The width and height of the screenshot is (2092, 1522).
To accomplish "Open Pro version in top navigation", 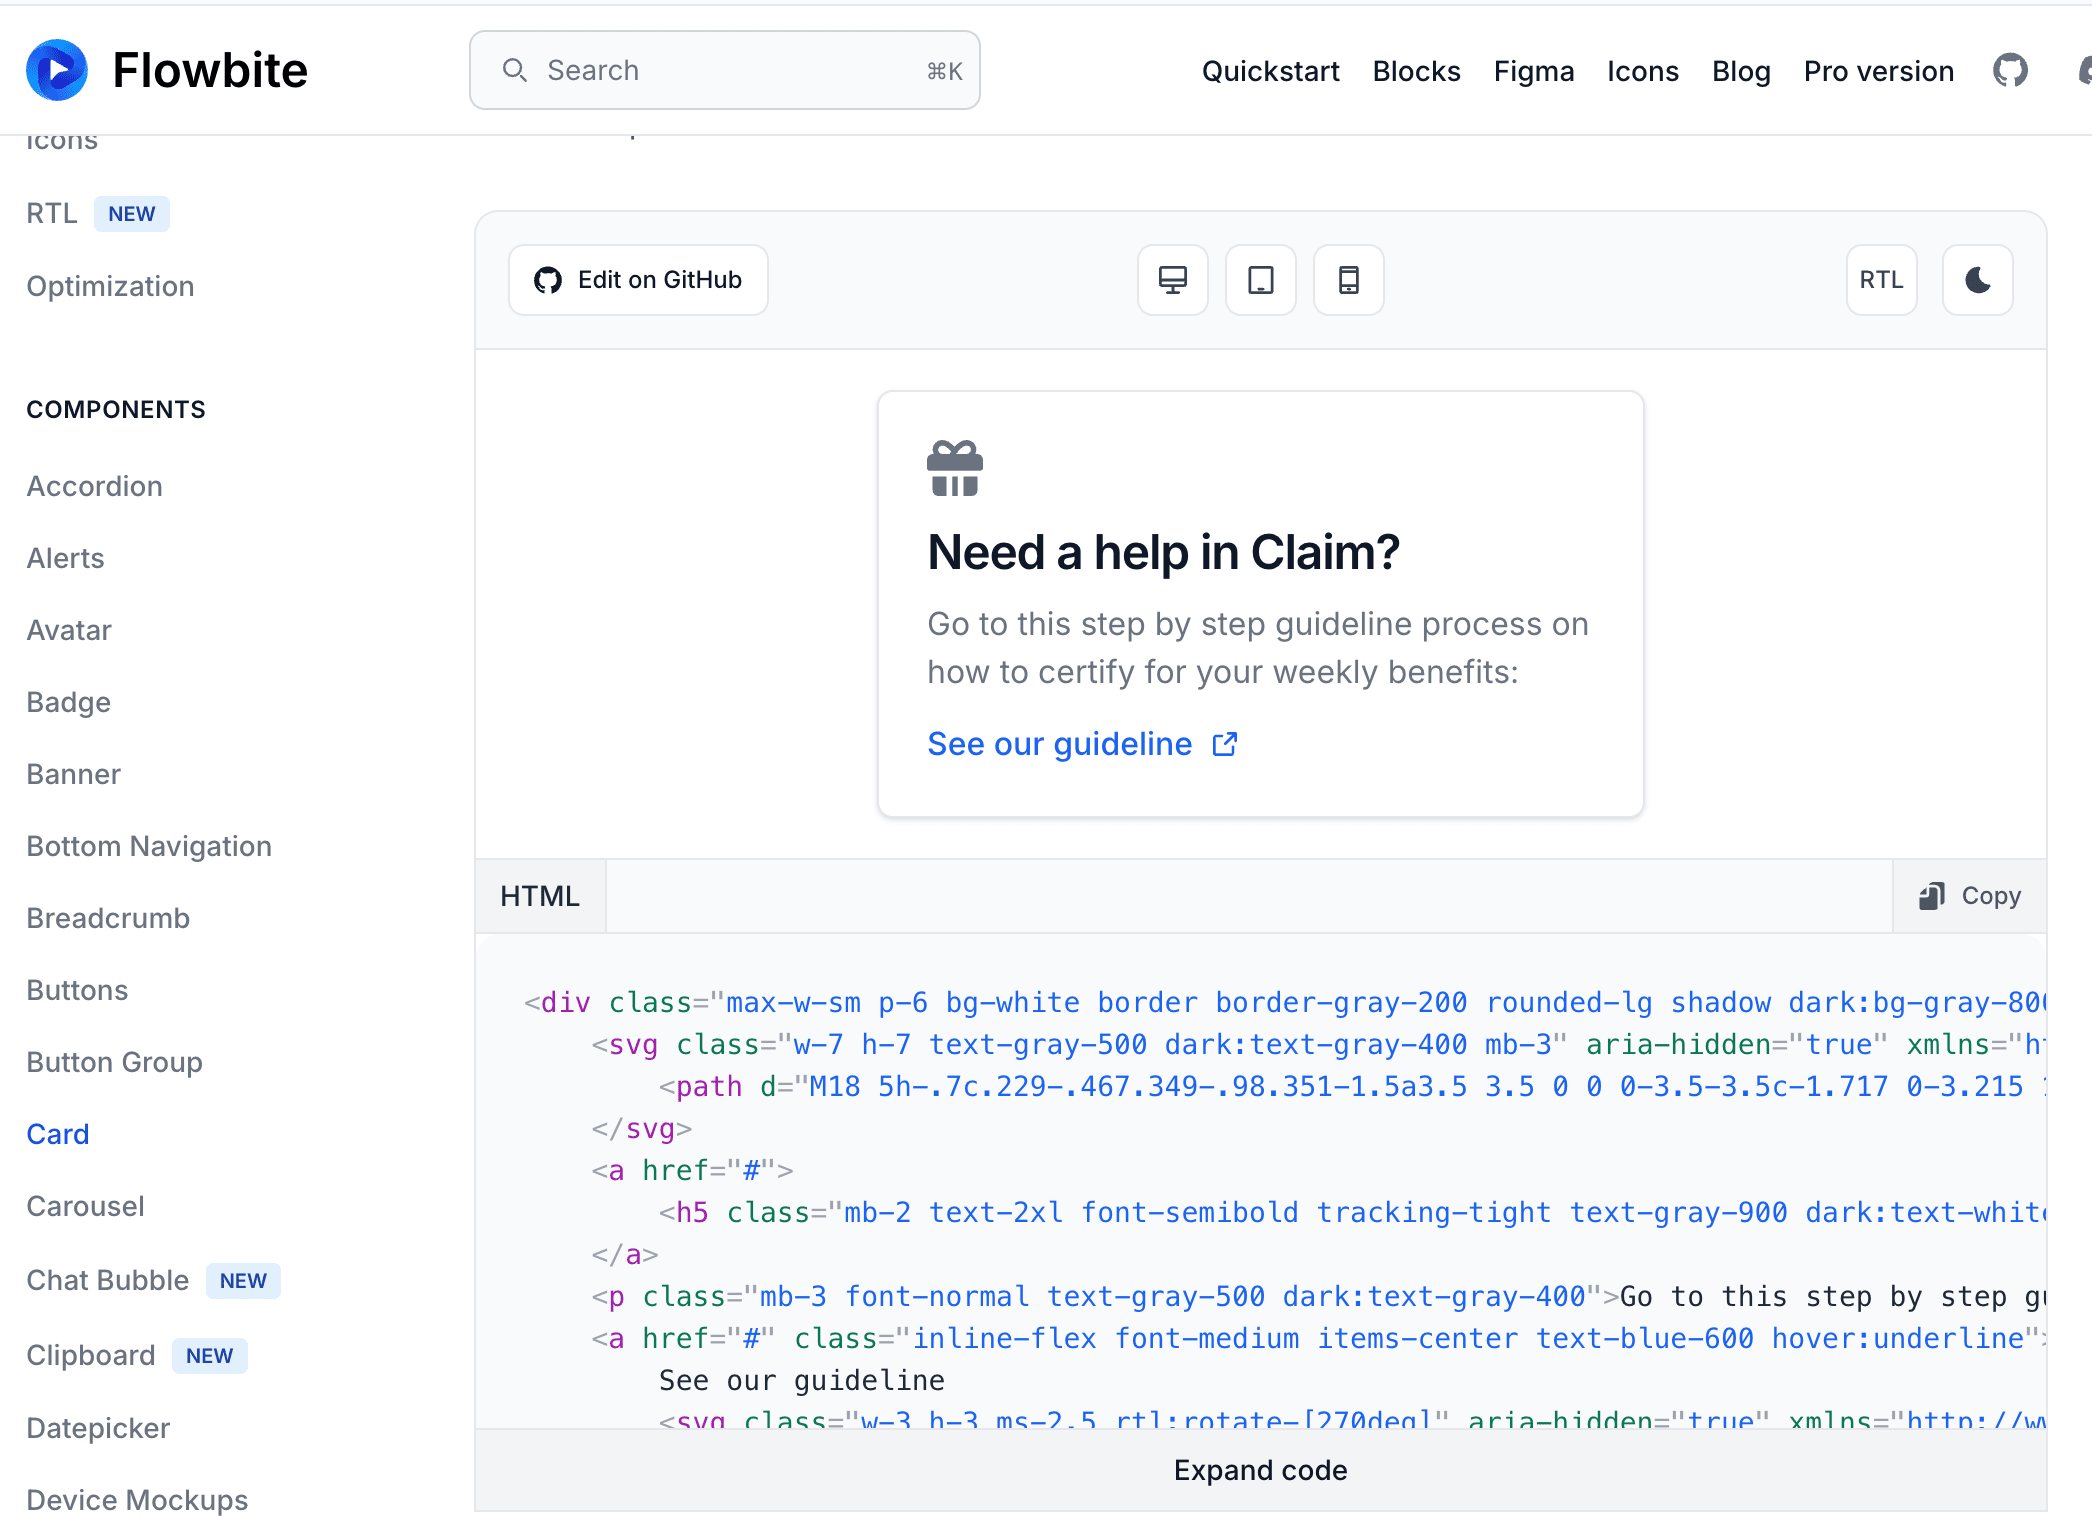I will (x=1878, y=71).
